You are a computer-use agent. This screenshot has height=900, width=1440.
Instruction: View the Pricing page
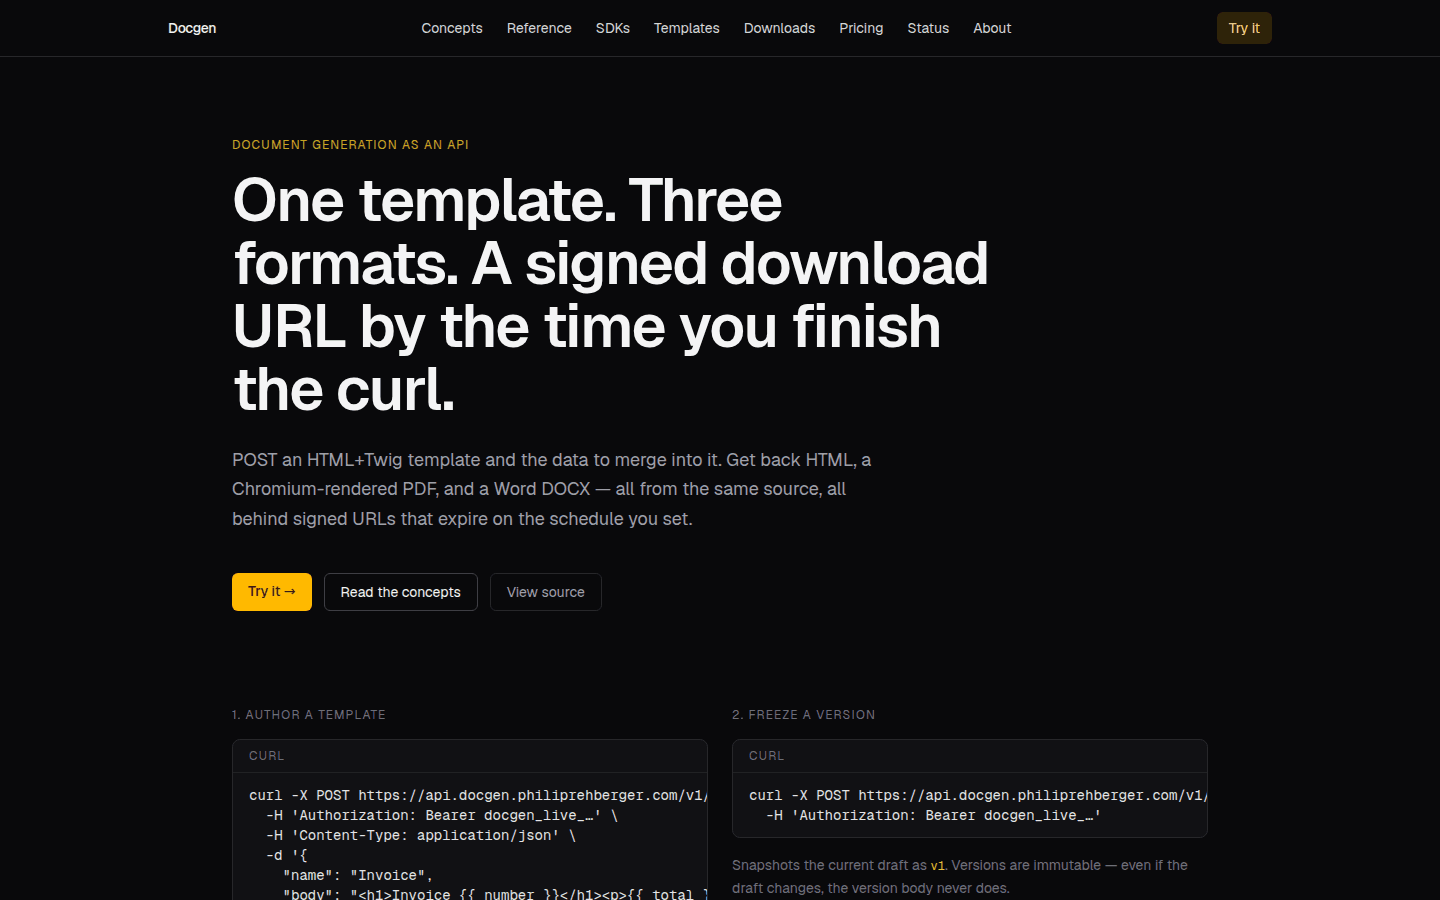(861, 28)
